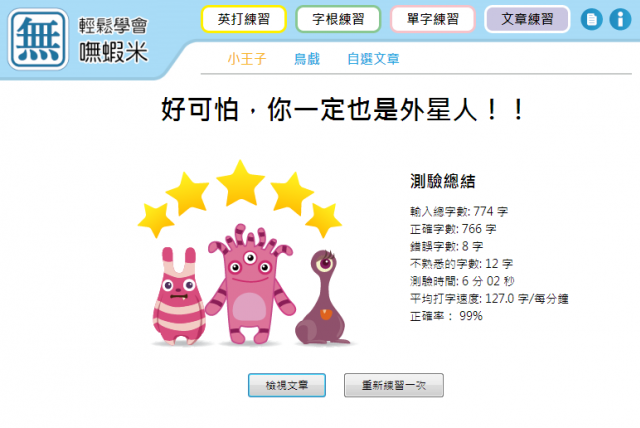Click the 無 logo icon
Image resolution: width=640 pixels, height=428 pixels.
(x=38, y=39)
